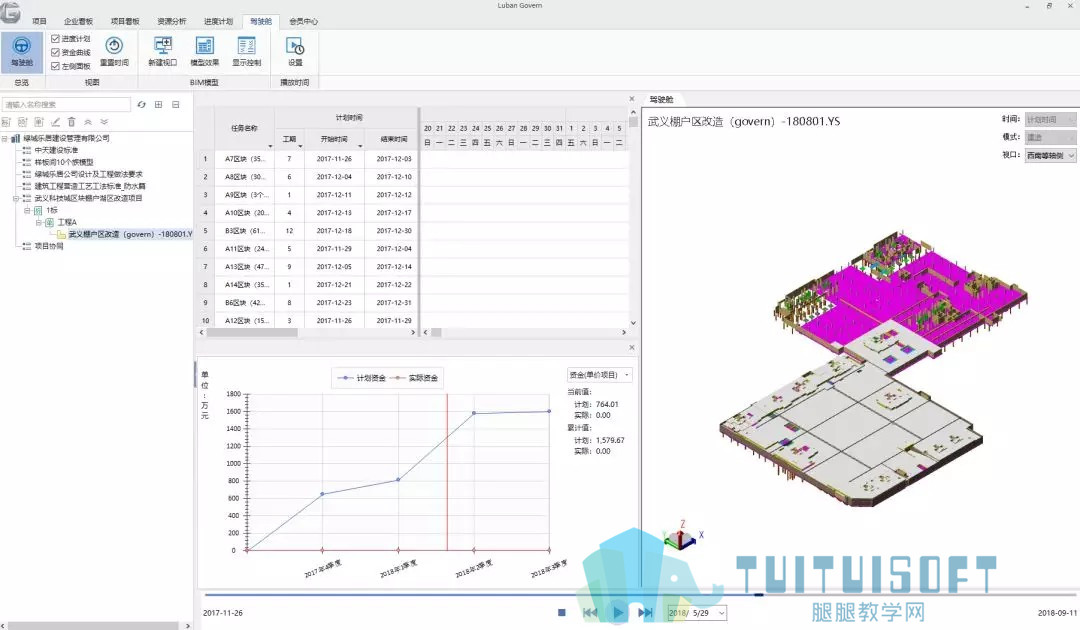Select 样板间10个族模型 in the tree
This screenshot has width=1080, height=630.
click(x=64, y=162)
